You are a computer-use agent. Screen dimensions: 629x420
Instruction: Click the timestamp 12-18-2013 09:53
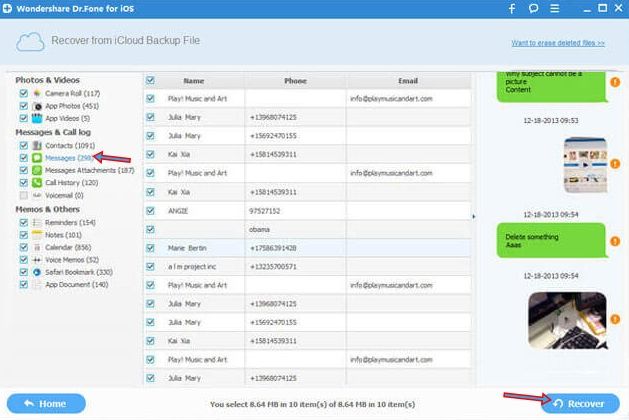(551, 120)
